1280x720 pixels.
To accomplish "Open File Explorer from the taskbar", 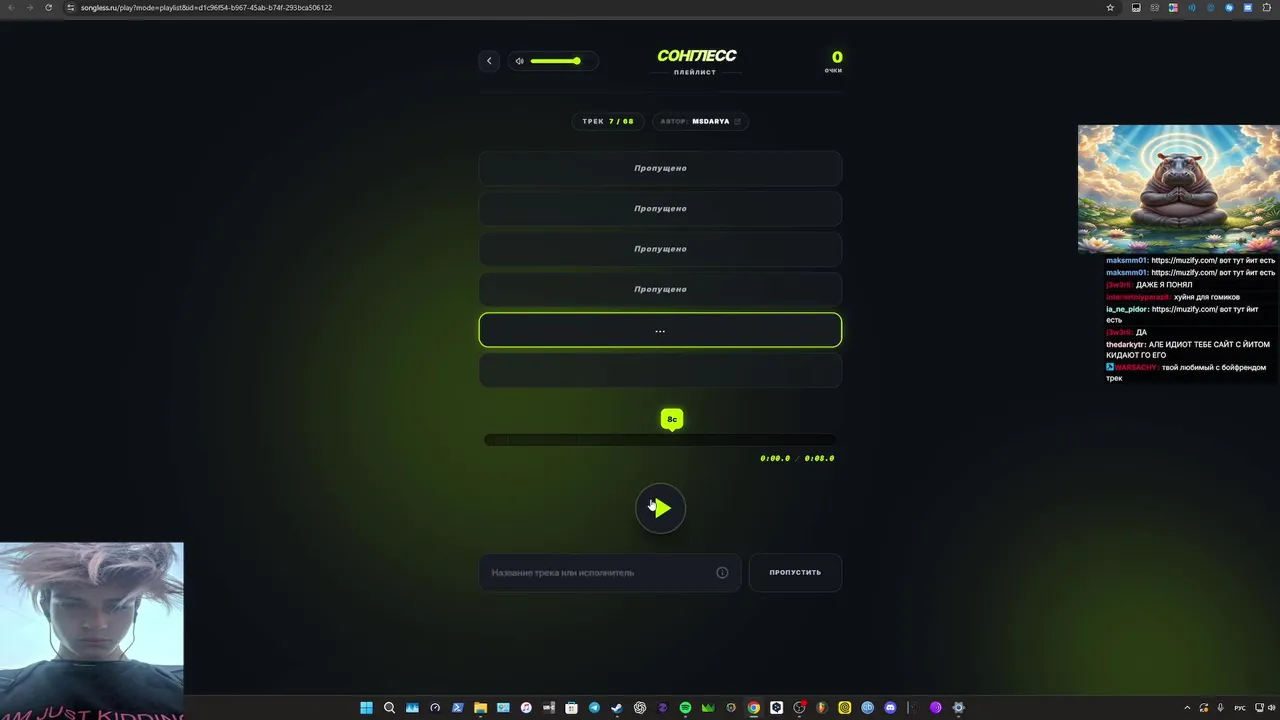I will pyautogui.click(x=480, y=708).
